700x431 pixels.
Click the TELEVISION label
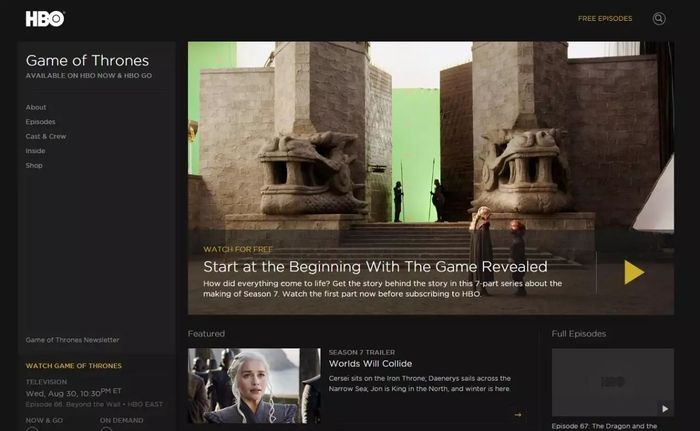tap(46, 382)
